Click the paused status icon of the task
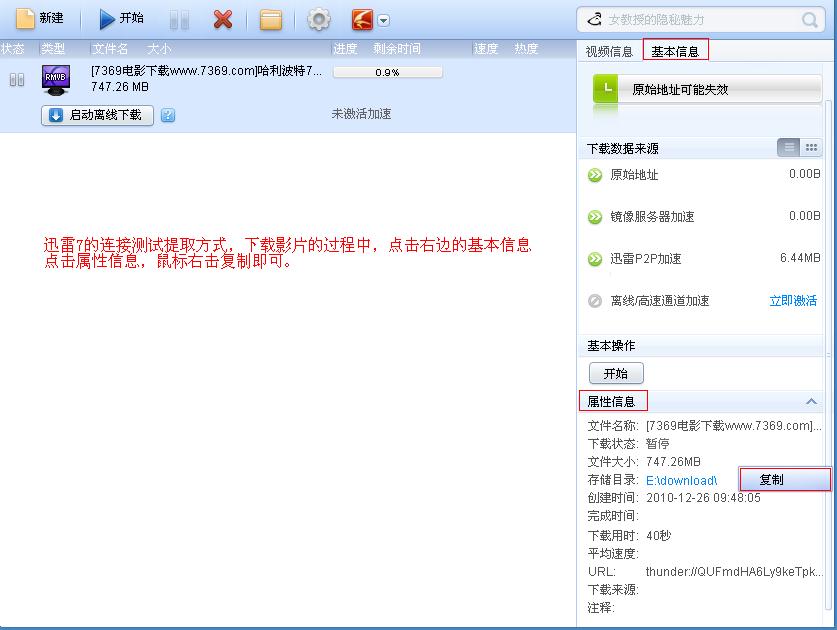Screen dimensions: 837x630 (17, 80)
